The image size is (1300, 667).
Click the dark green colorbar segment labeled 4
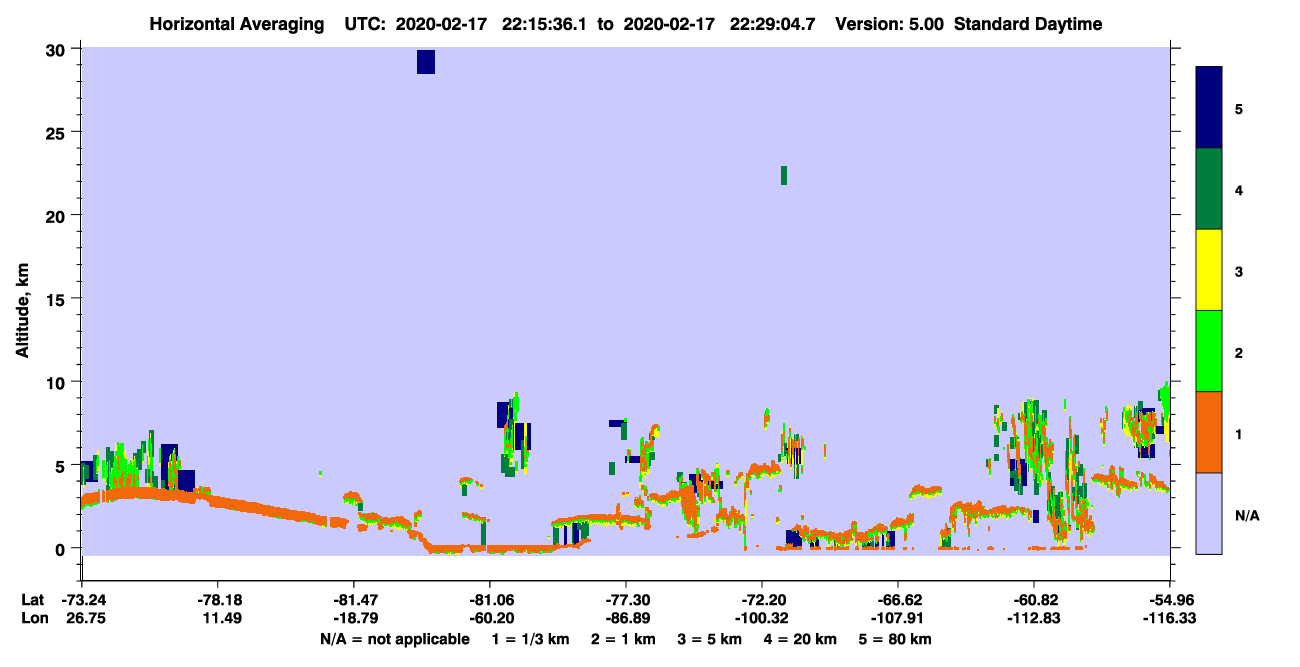pos(1209,189)
